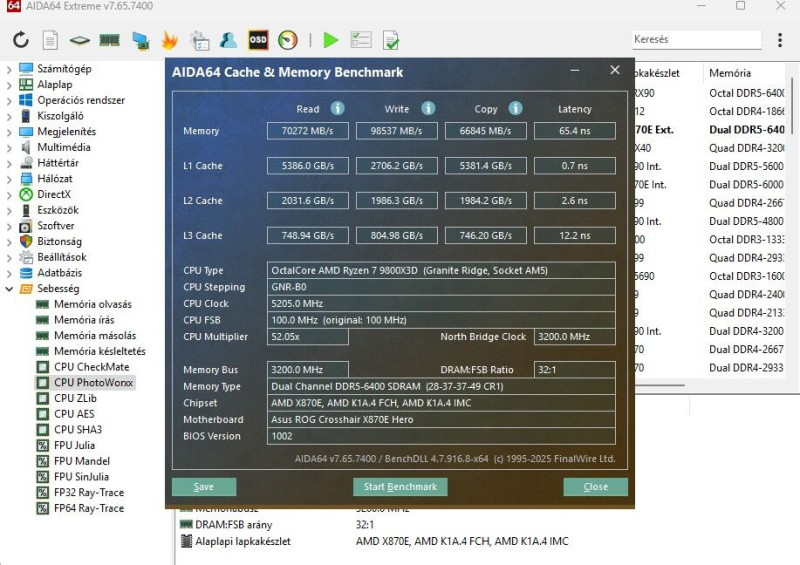Click the Close button in dialog
Image resolution: width=800 pixels, height=565 pixels.
(595, 487)
